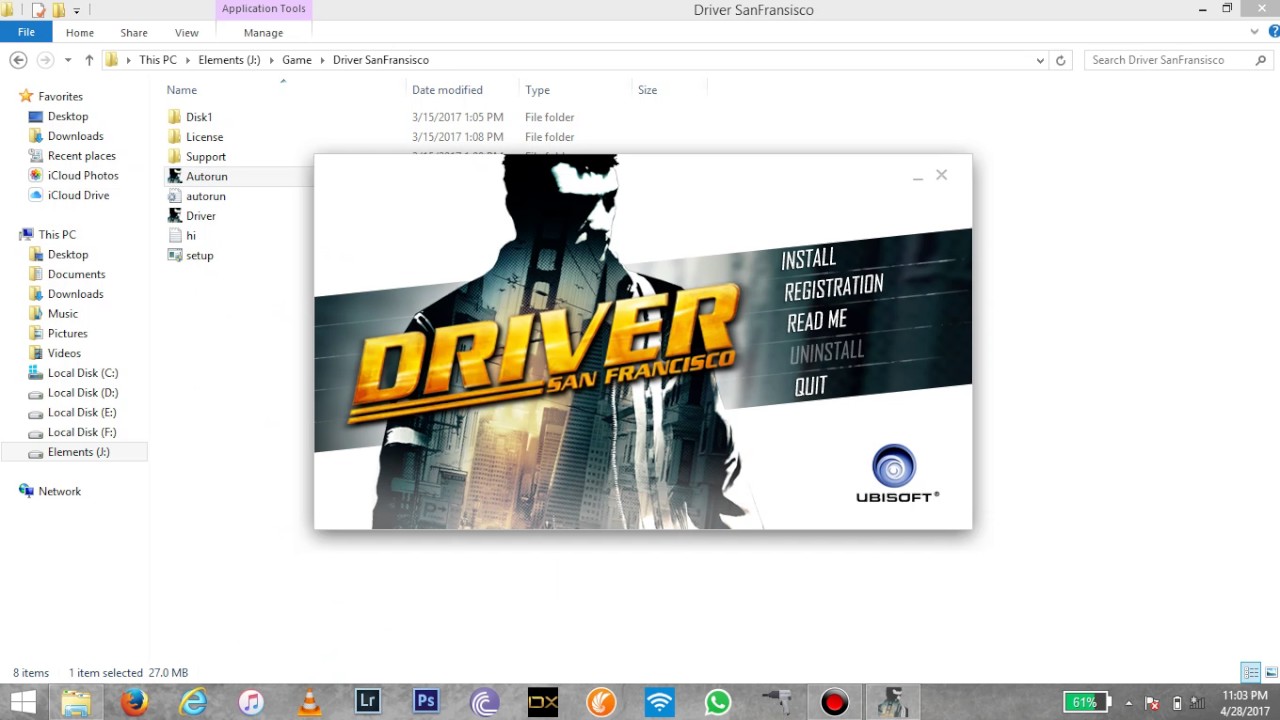Sort by the Size column header
The width and height of the screenshot is (1280, 720).
tap(648, 90)
